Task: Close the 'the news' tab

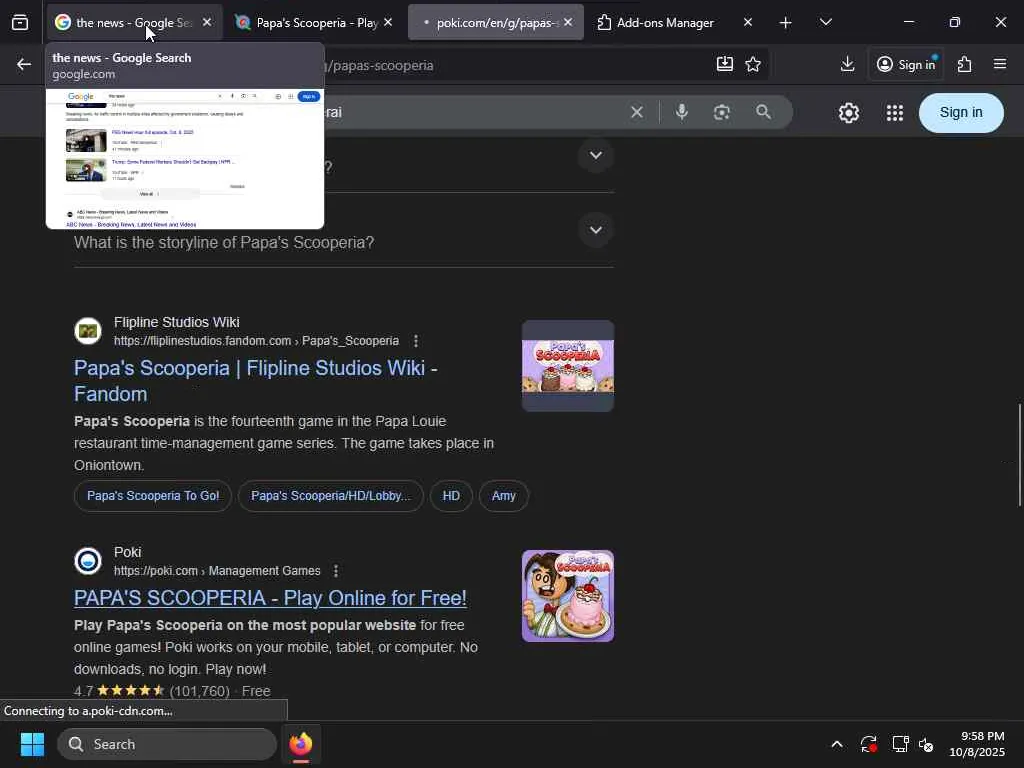Action: point(207,22)
